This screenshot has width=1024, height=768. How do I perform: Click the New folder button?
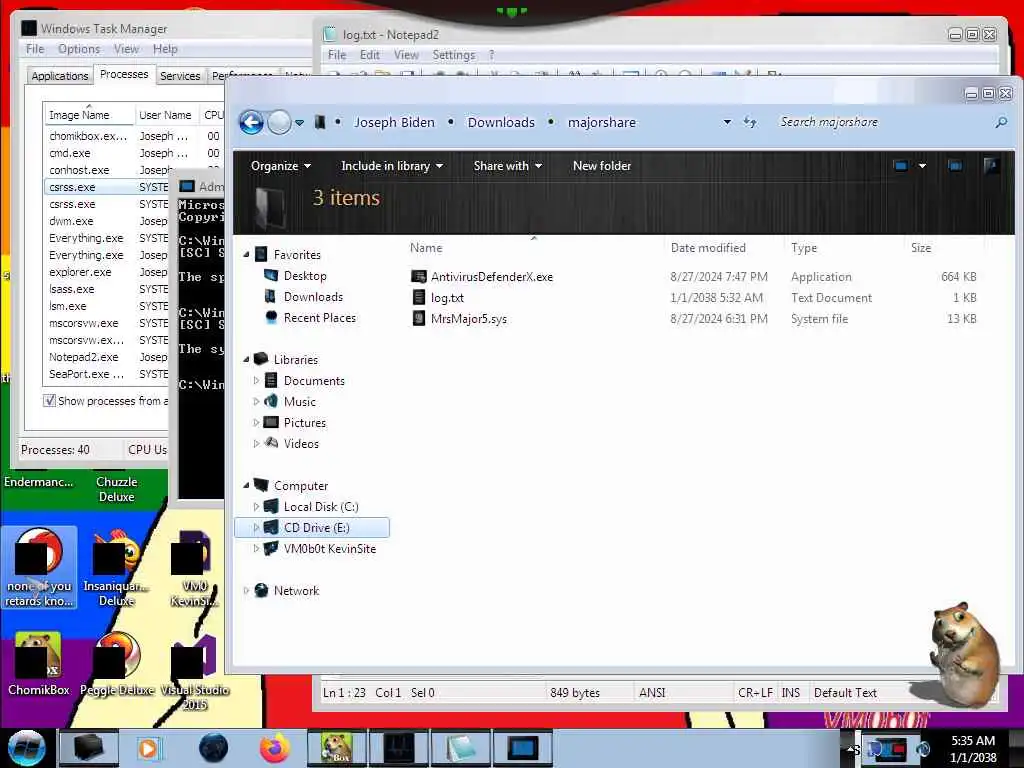pos(601,166)
